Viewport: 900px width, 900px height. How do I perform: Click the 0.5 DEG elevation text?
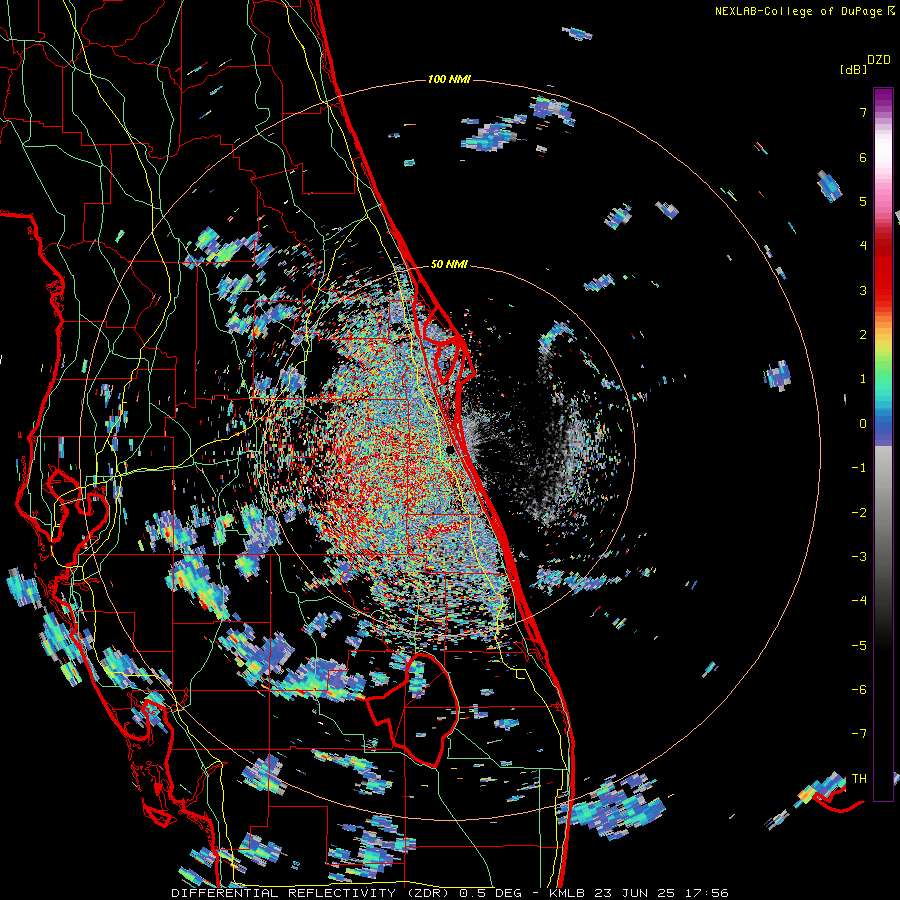point(490,893)
